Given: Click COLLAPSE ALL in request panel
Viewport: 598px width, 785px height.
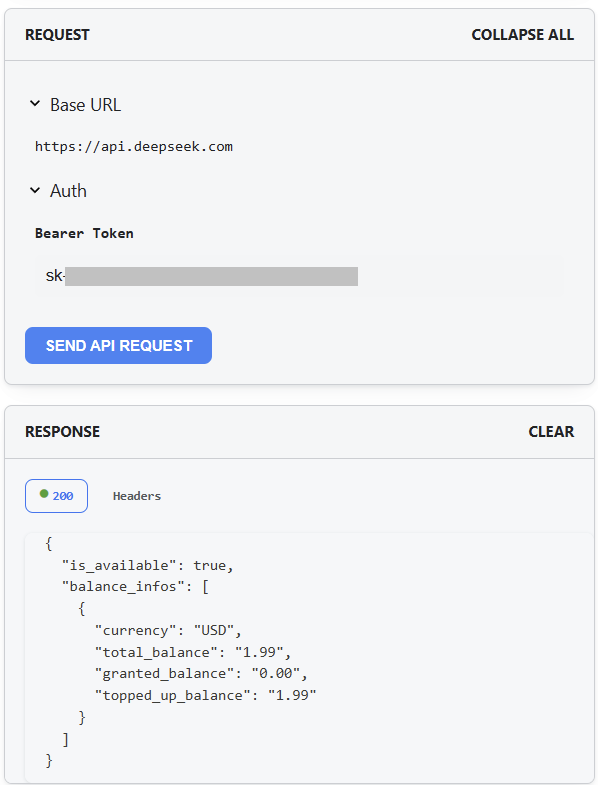Looking at the screenshot, I should 522,35.
